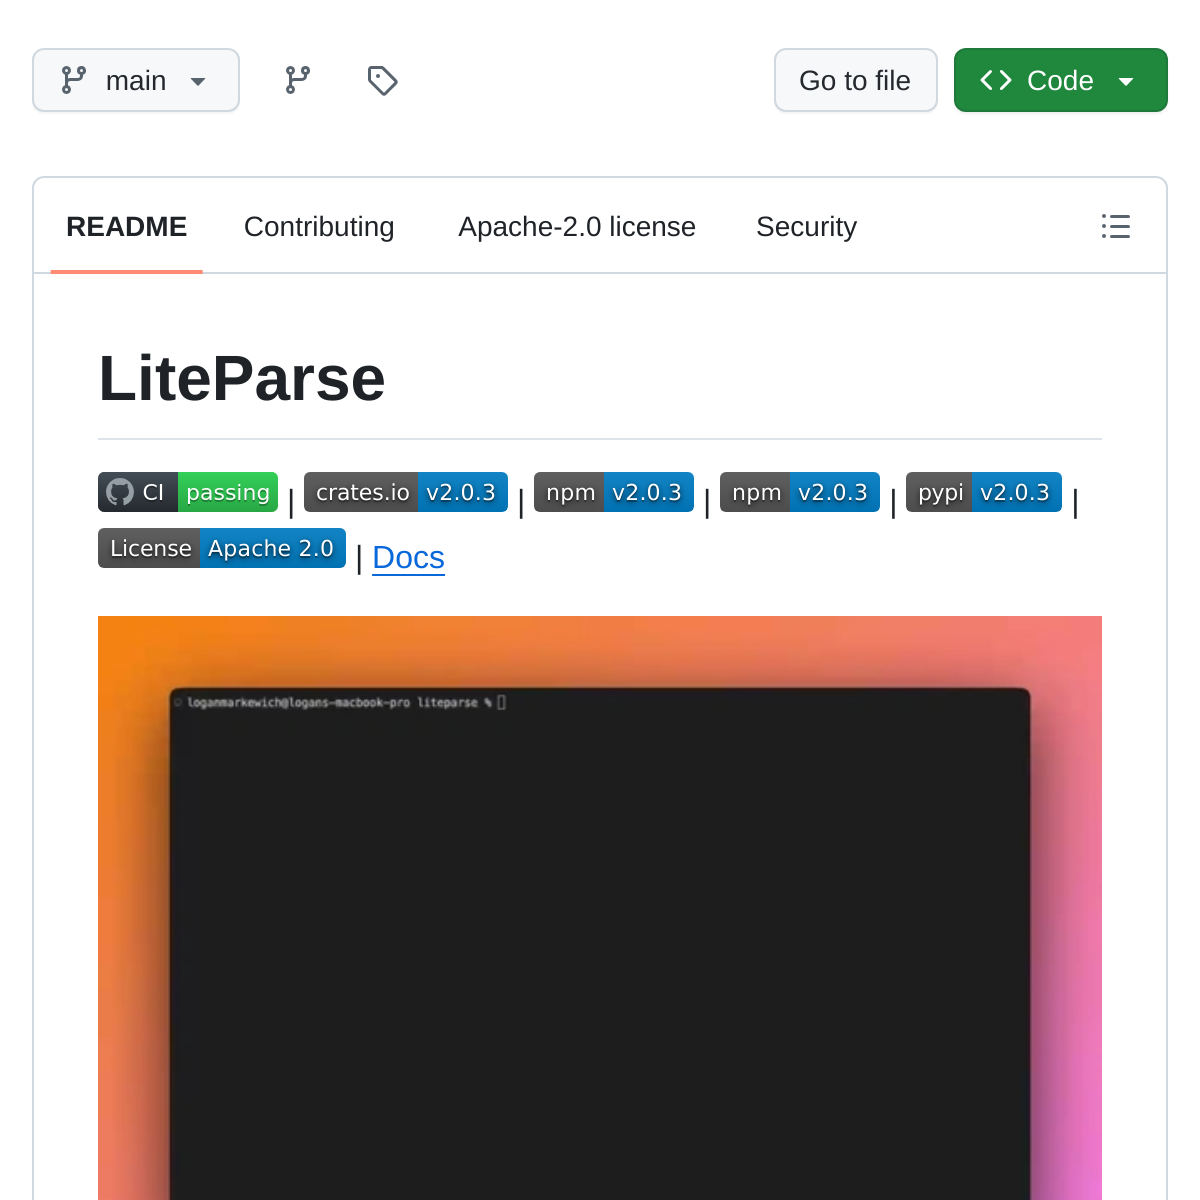Click the CI passing badge

point(188,492)
